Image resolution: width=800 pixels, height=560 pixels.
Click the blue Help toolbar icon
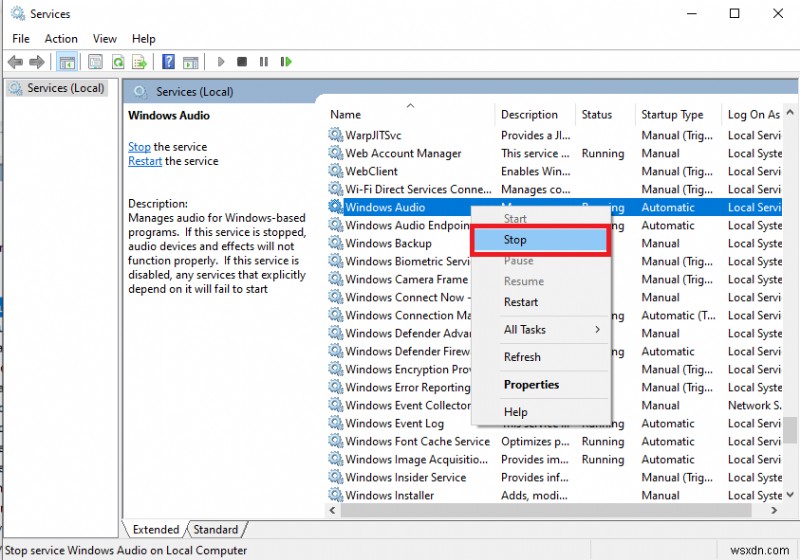[168, 62]
